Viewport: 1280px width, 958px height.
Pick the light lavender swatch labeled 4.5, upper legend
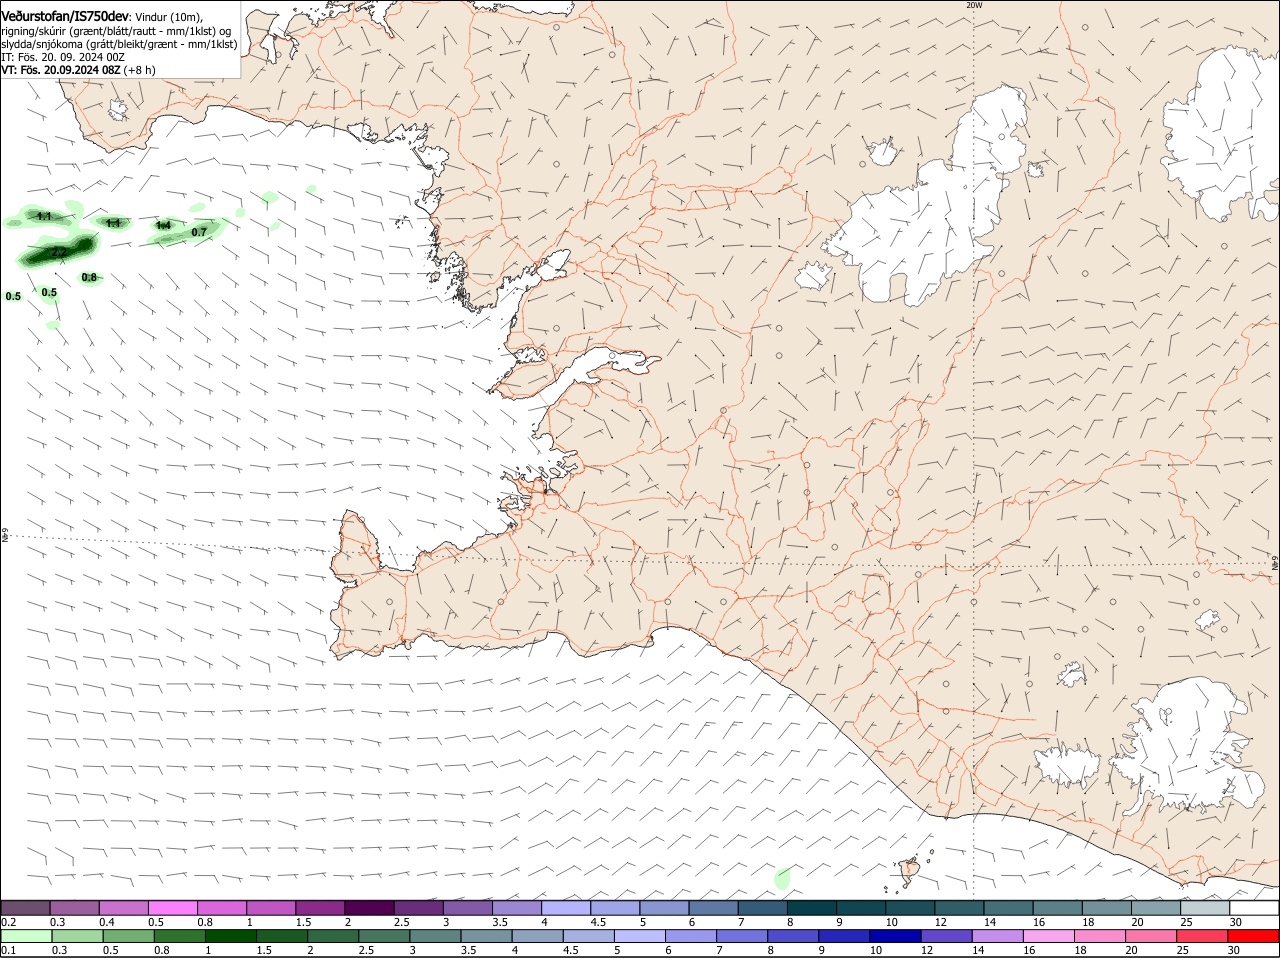[x=615, y=907]
